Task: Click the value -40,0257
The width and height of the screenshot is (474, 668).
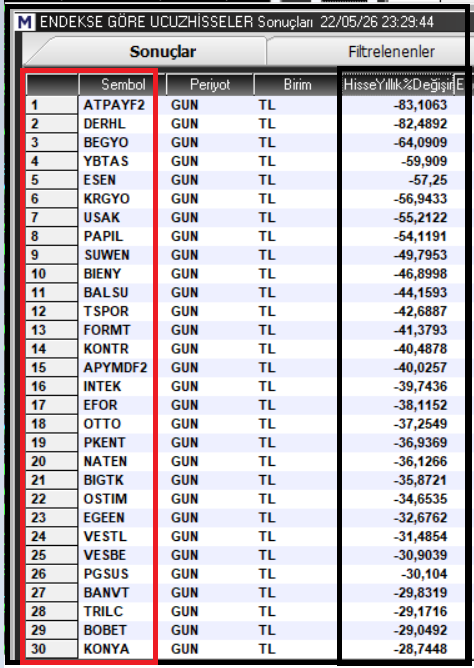Action: pos(420,367)
